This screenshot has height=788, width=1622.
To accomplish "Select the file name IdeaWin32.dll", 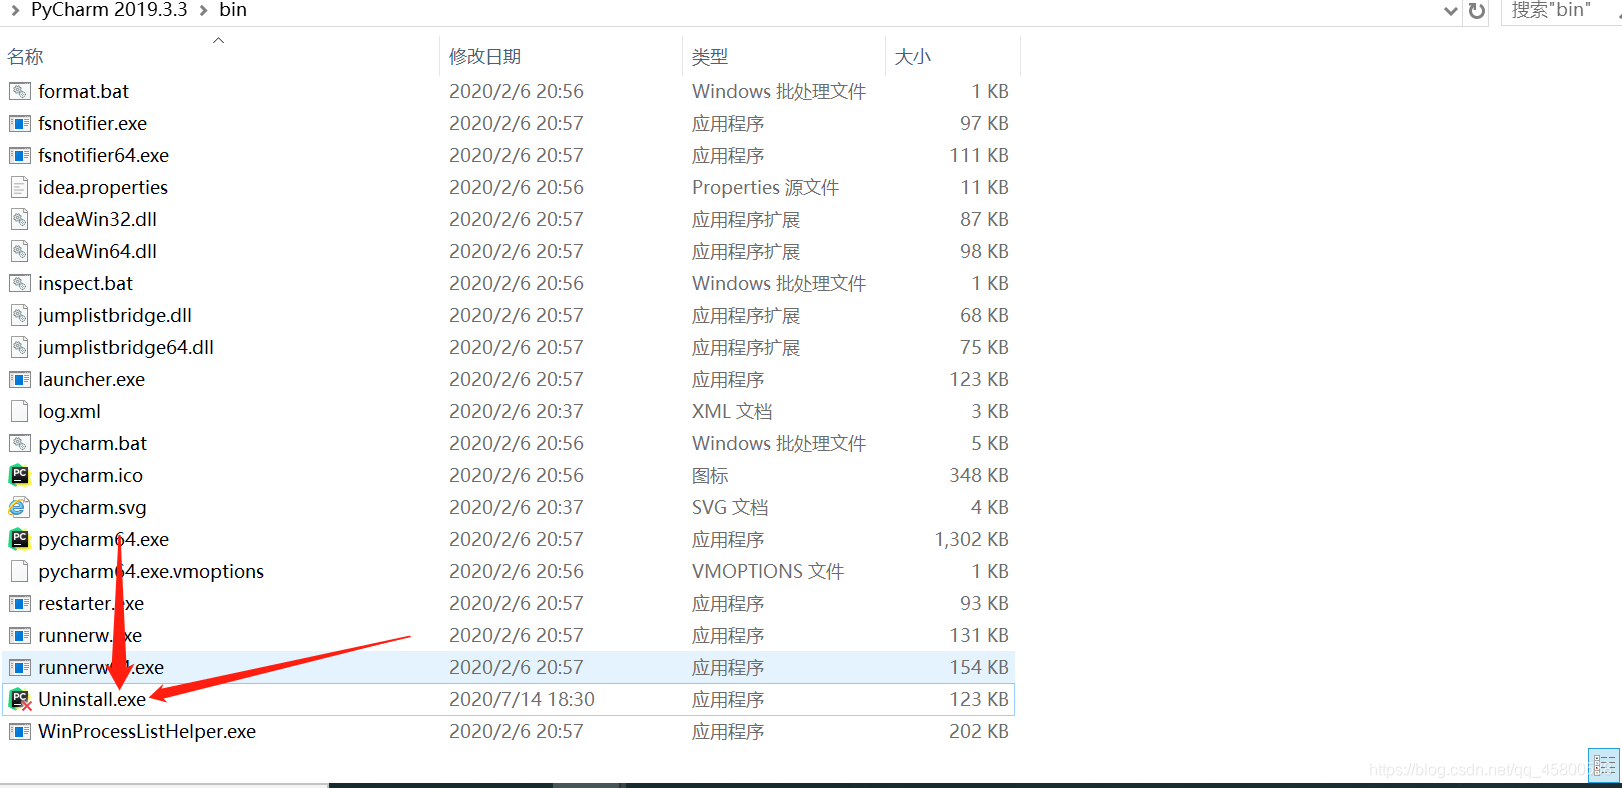I will point(98,219).
